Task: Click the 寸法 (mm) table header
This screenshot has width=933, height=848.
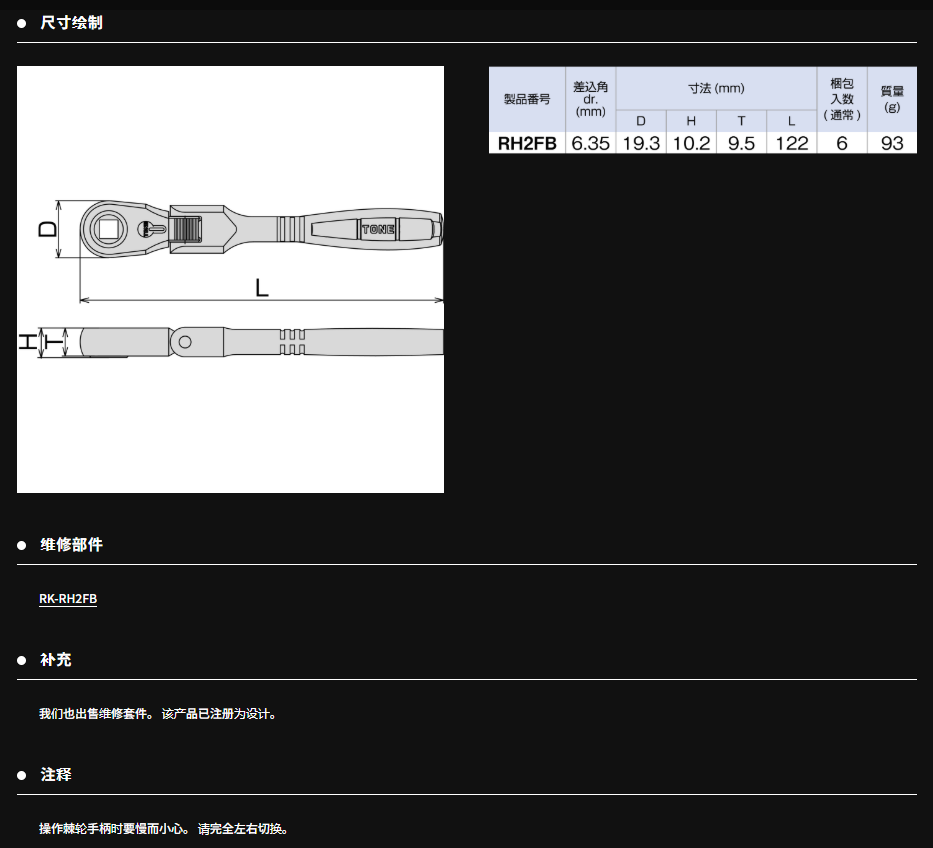Action: coord(716,88)
